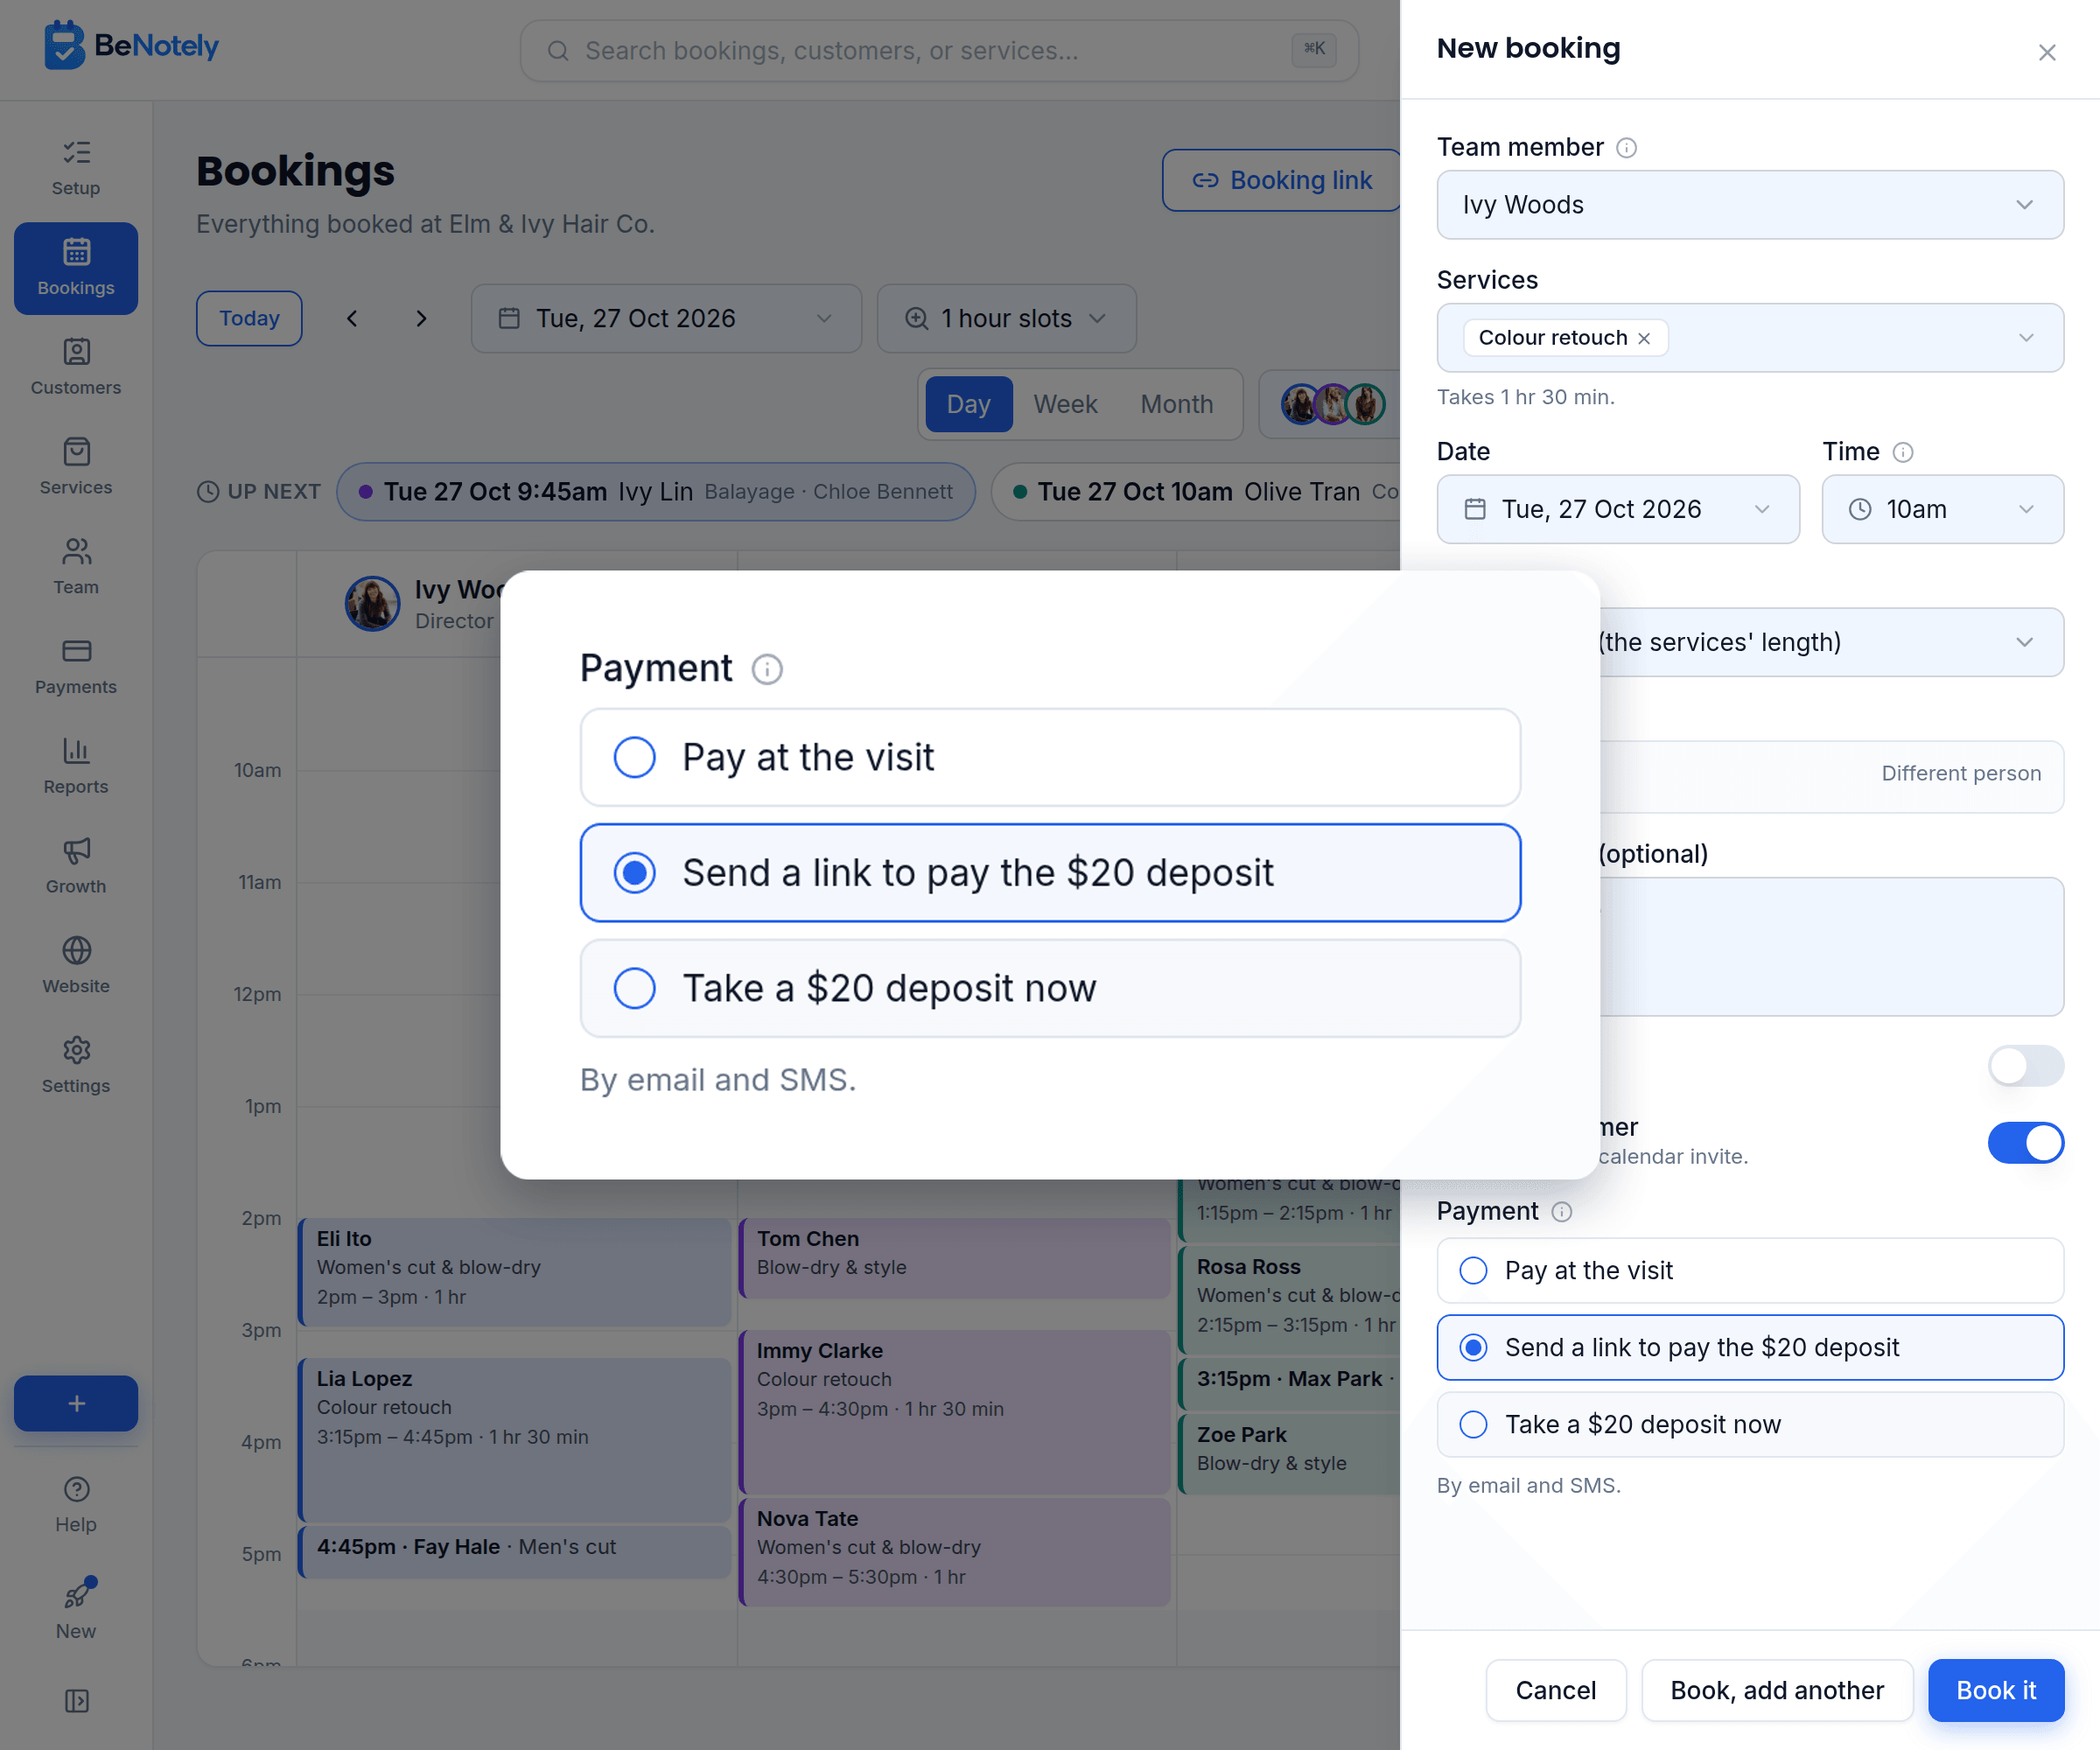Remove the Colour retouch service chip
The image size is (2100, 1750).
point(1644,338)
